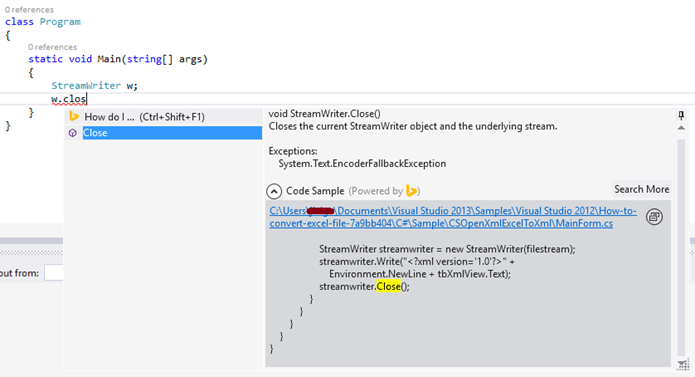Click the 'w.clos' text in the editor

[68, 99]
